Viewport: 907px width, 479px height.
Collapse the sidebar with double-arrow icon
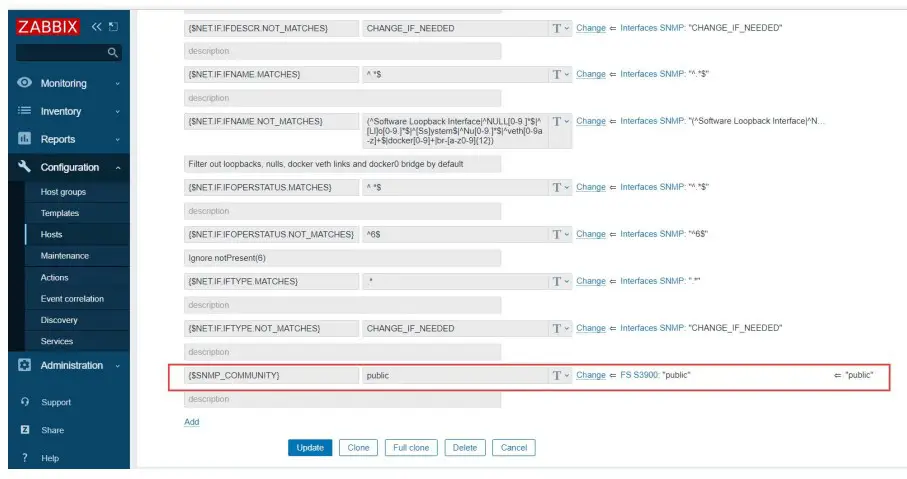[97, 27]
